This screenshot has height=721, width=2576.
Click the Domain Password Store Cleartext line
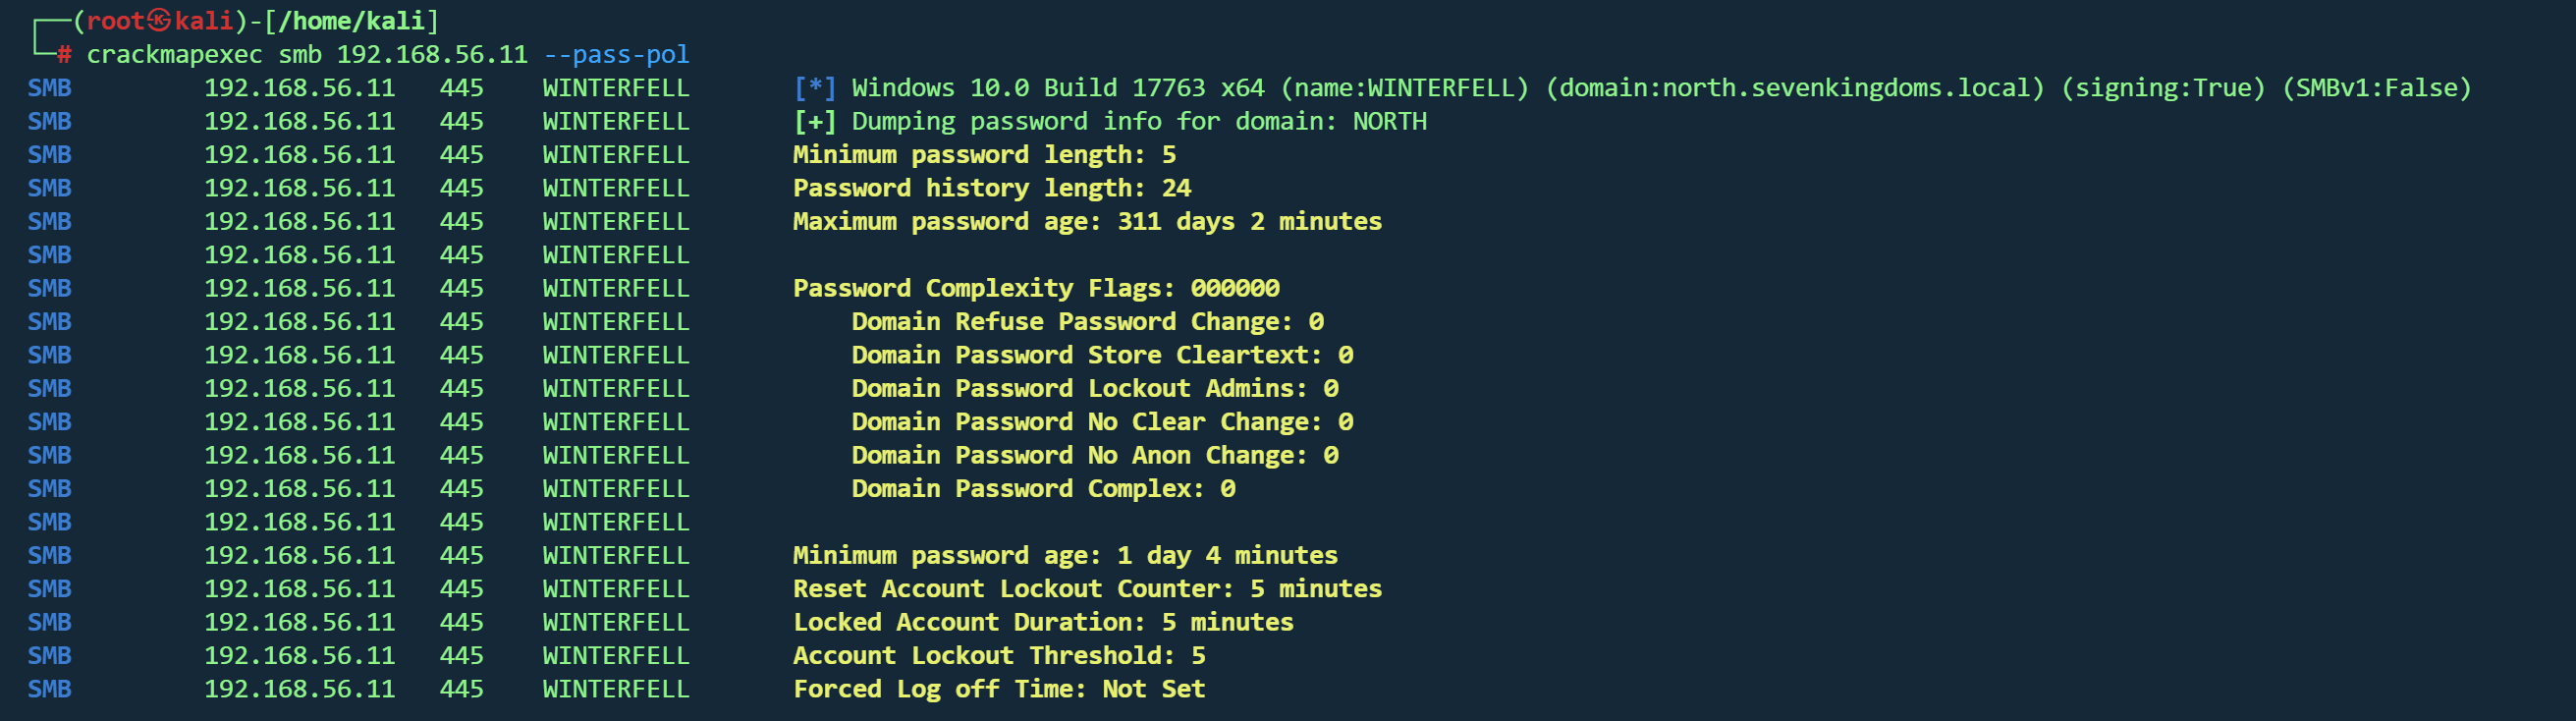tap(1102, 355)
